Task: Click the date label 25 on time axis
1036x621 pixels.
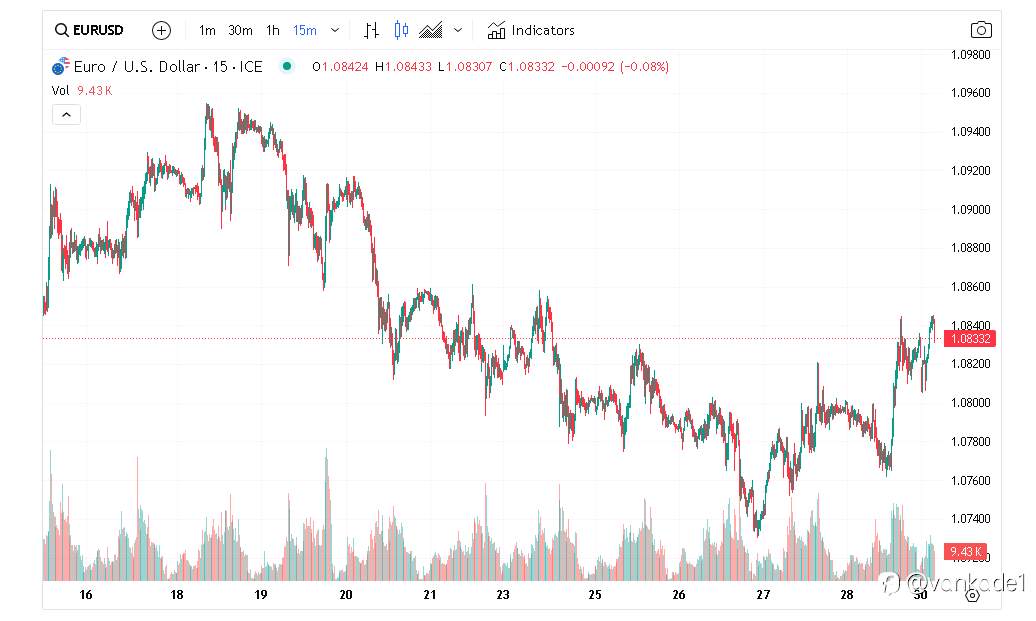Action: 595,595
